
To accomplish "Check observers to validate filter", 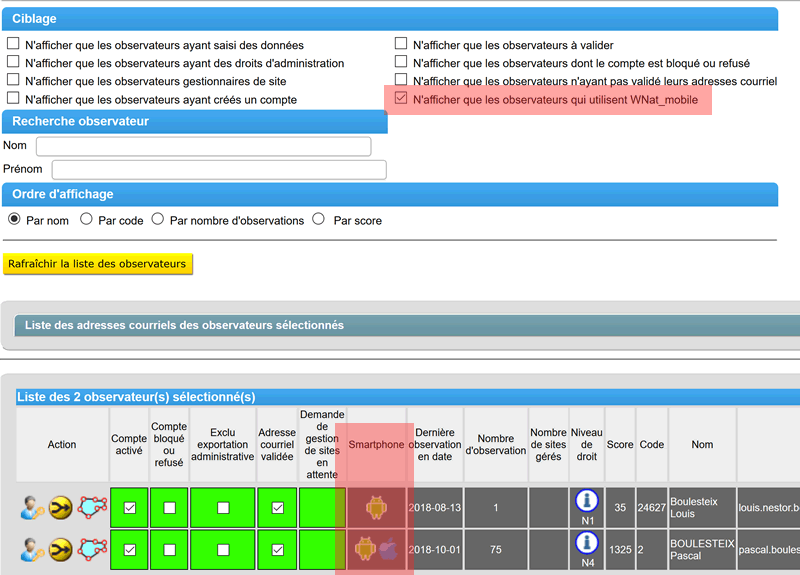I will pos(401,43).
